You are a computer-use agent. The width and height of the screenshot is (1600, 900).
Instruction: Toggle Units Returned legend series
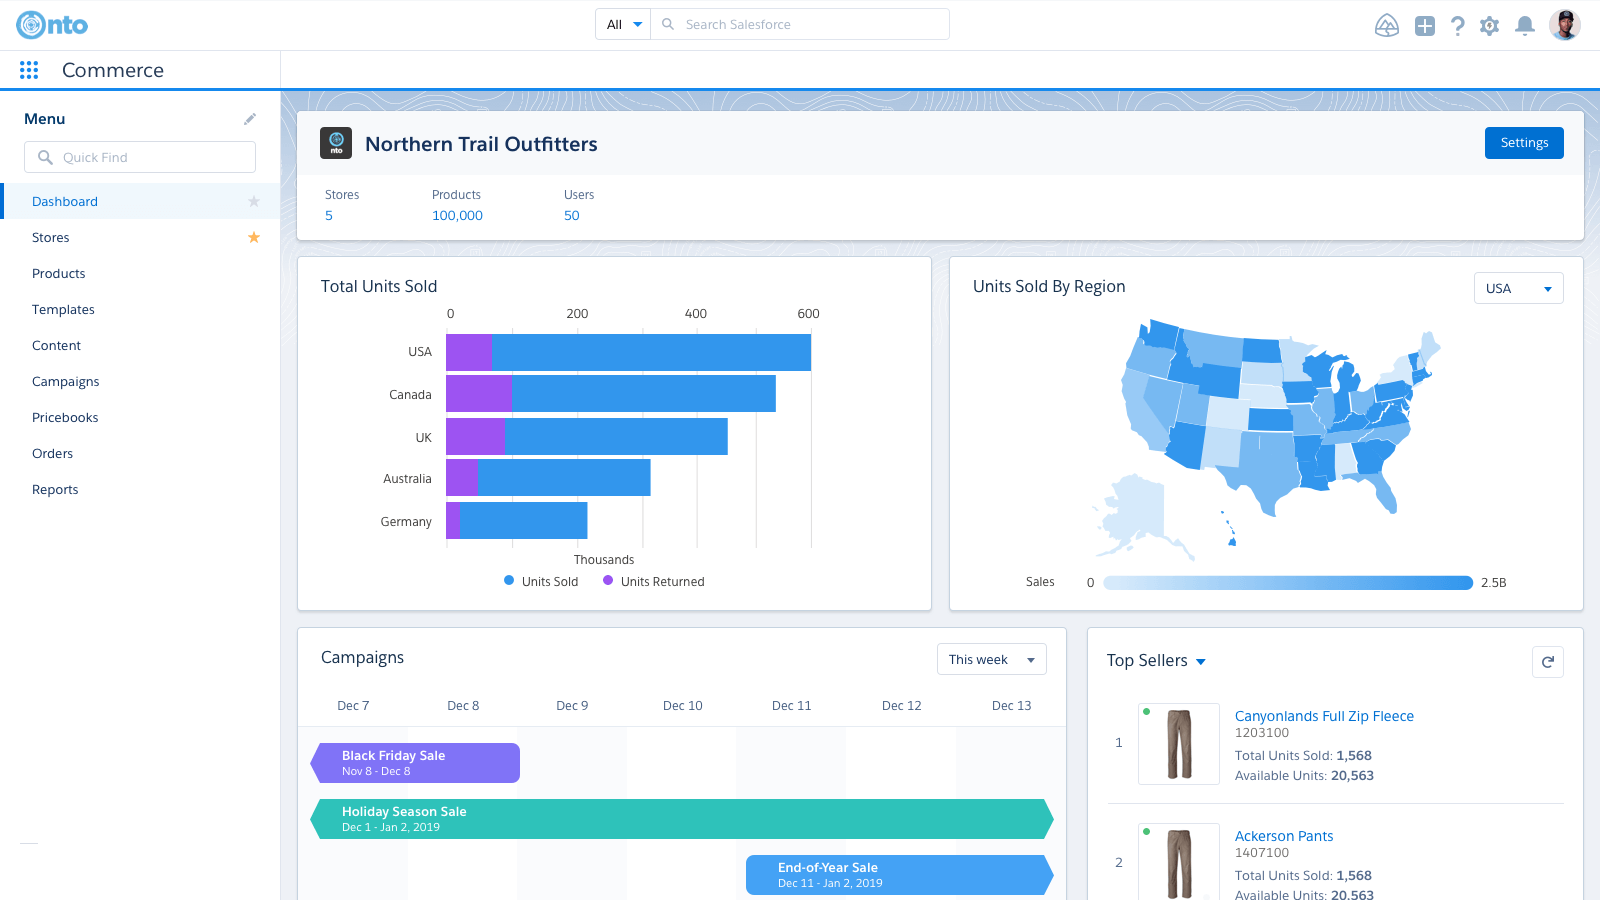click(x=653, y=582)
